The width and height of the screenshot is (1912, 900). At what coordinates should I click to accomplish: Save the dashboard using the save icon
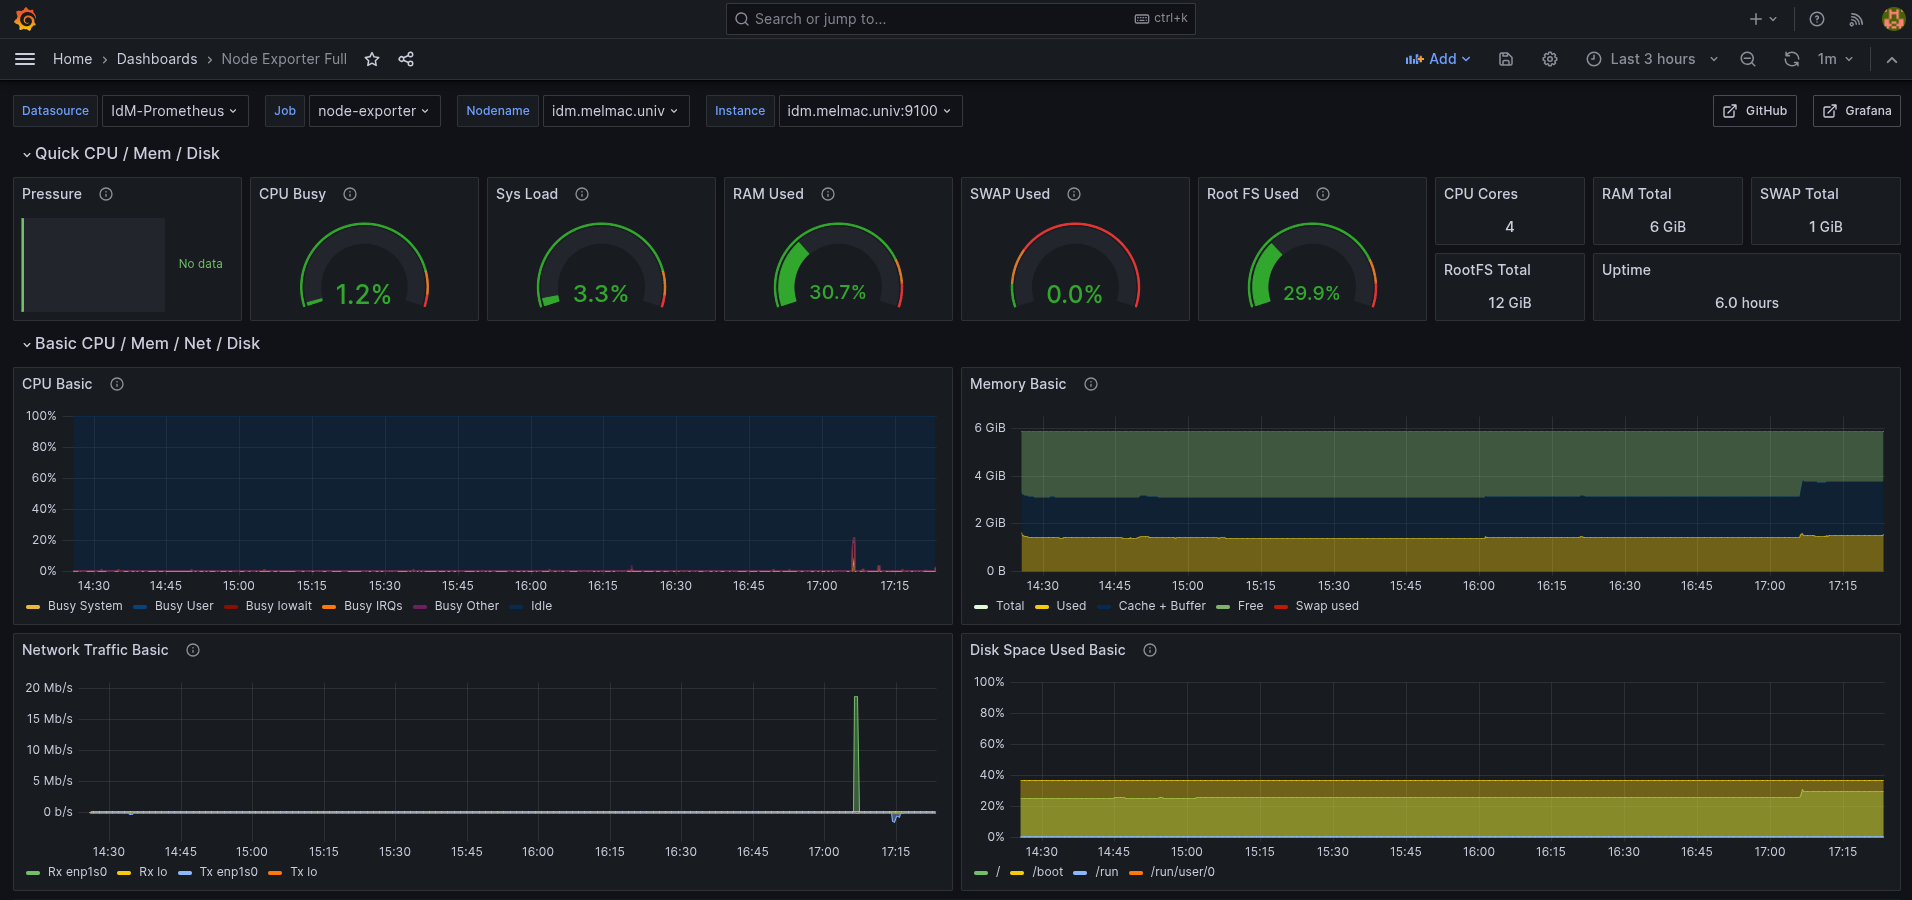click(x=1505, y=59)
